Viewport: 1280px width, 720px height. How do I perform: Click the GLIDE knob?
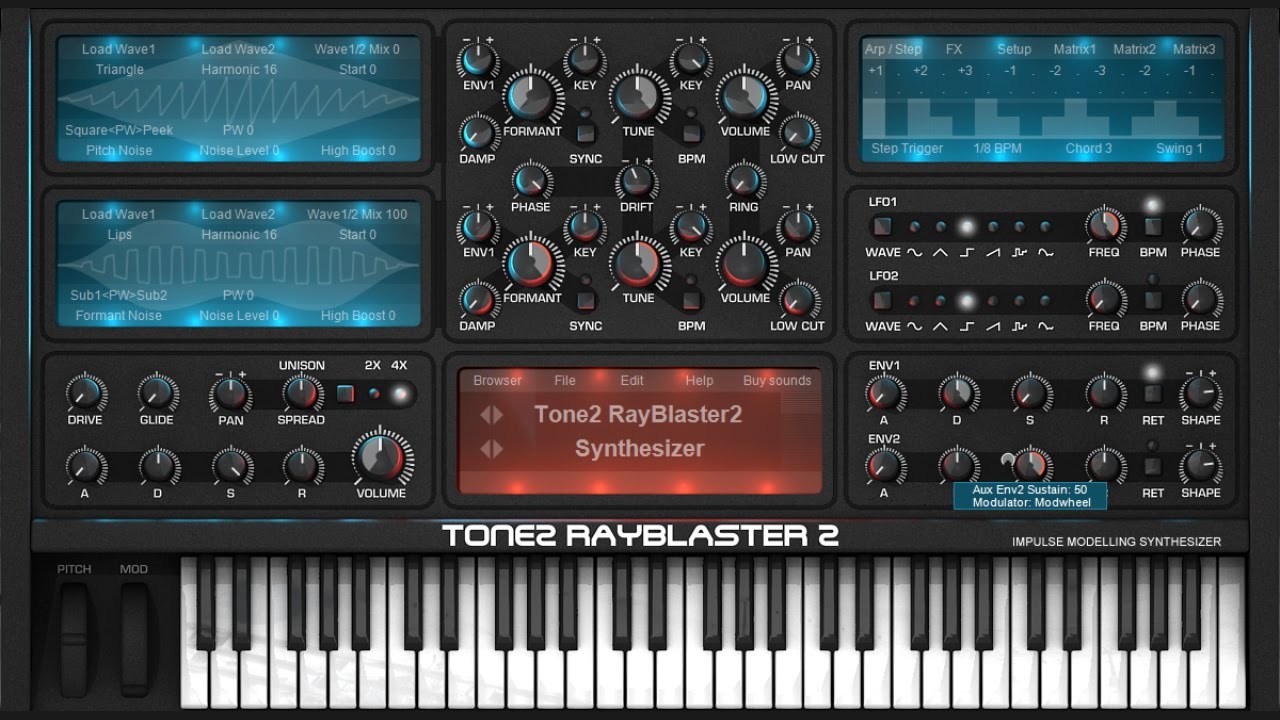(x=157, y=393)
